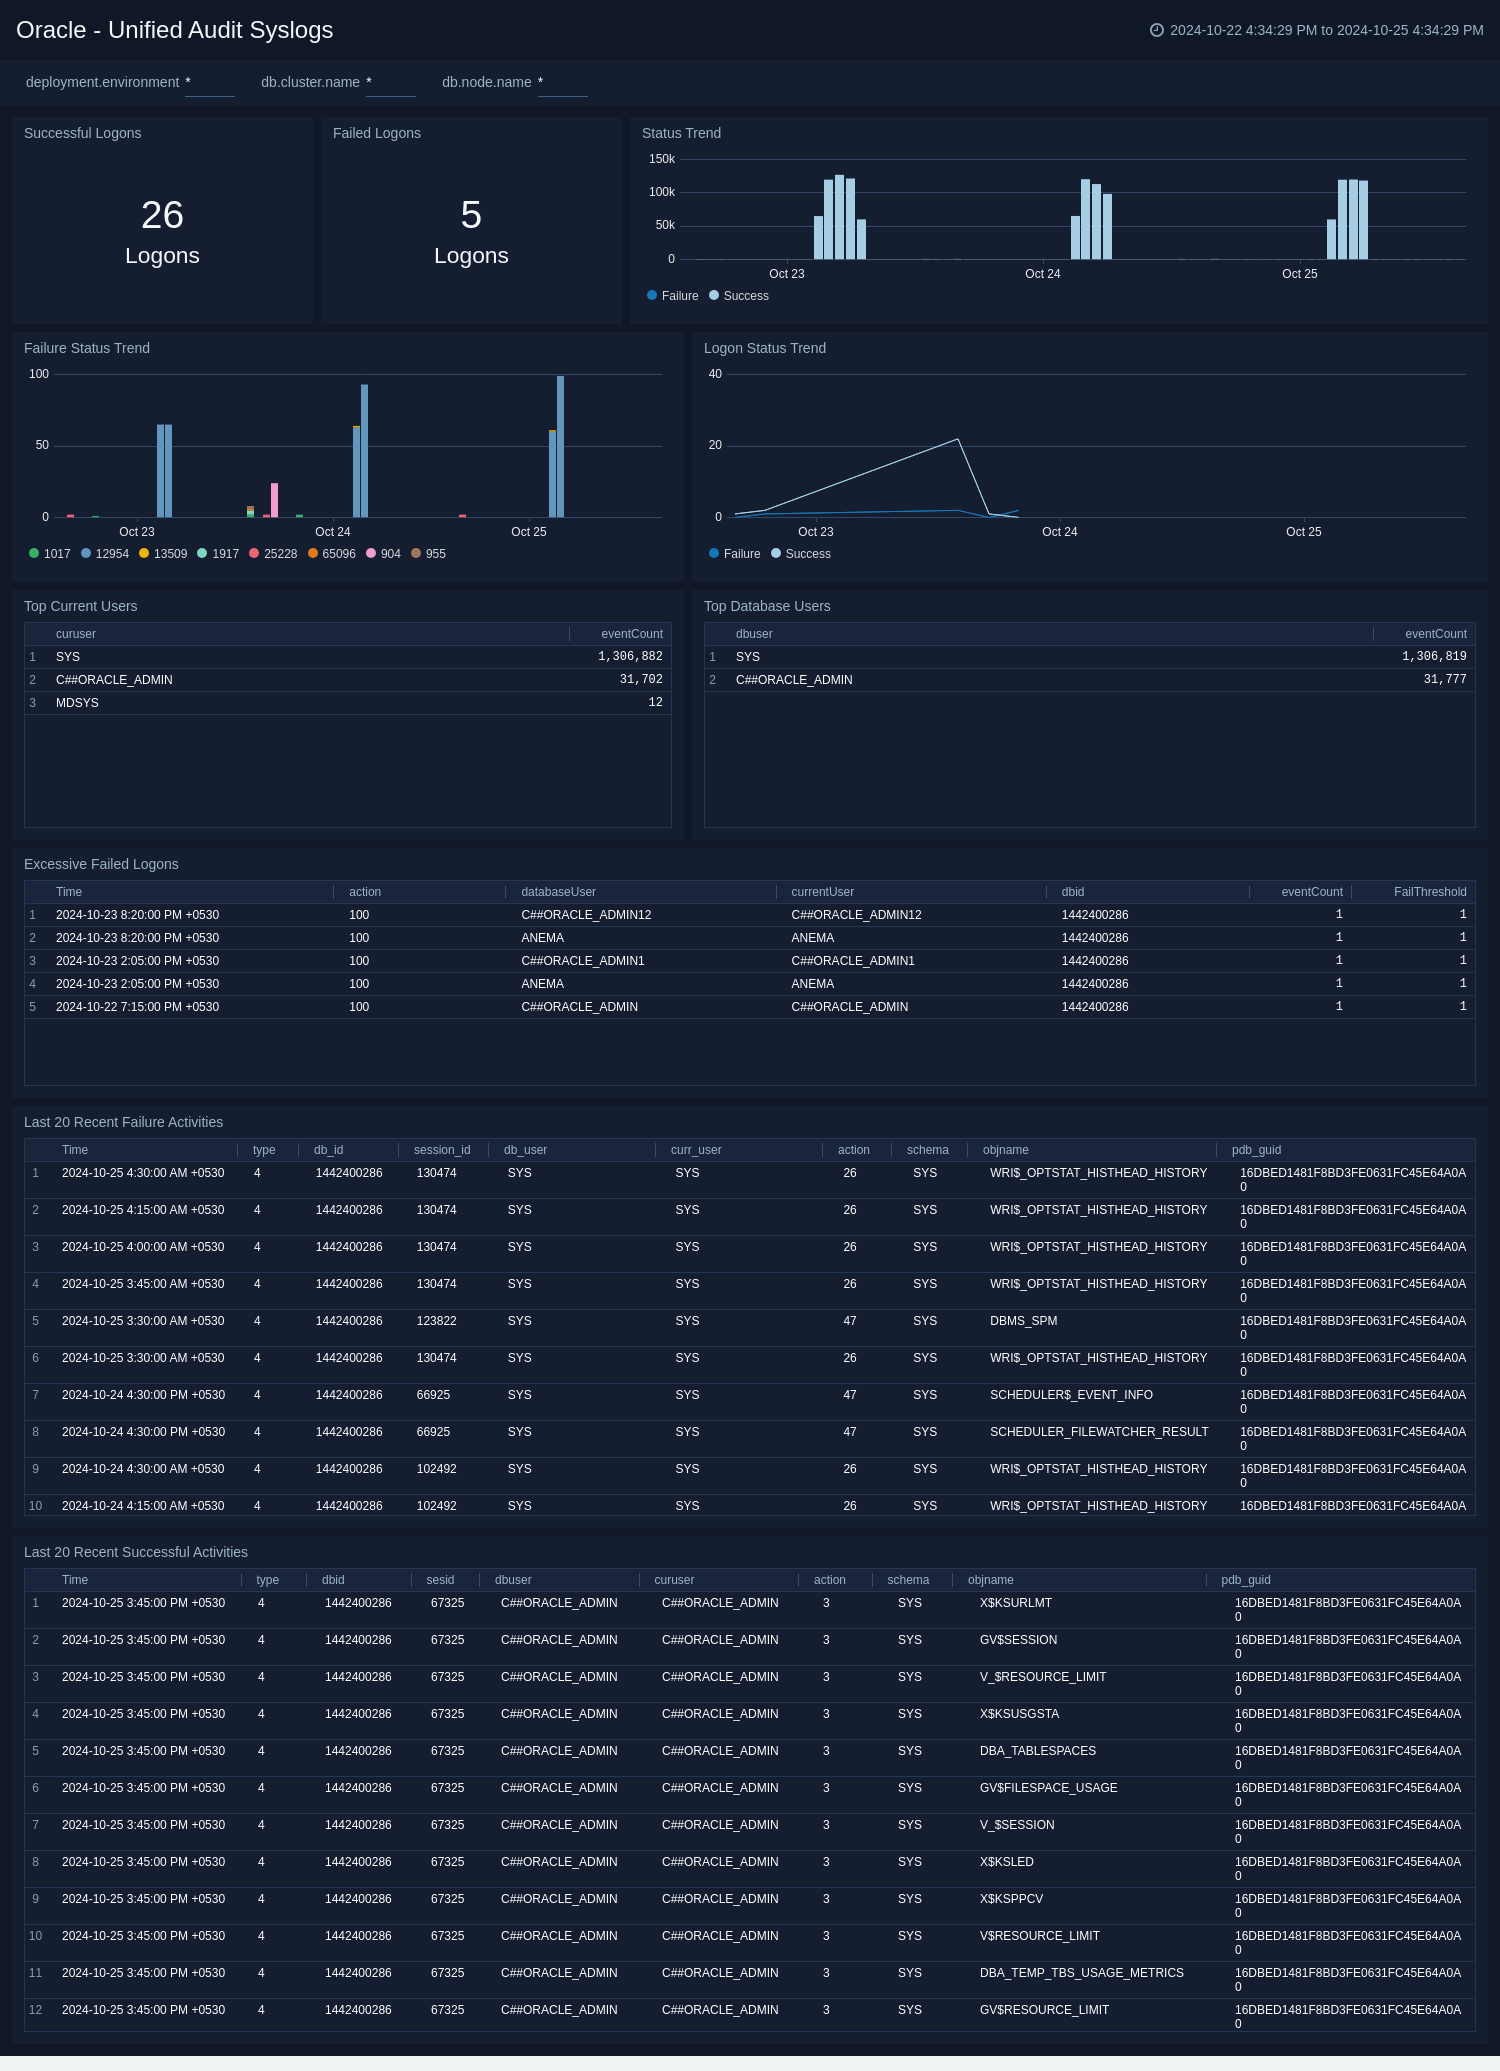
Task: Toggle 1917 legend entry
Action: (x=218, y=554)
